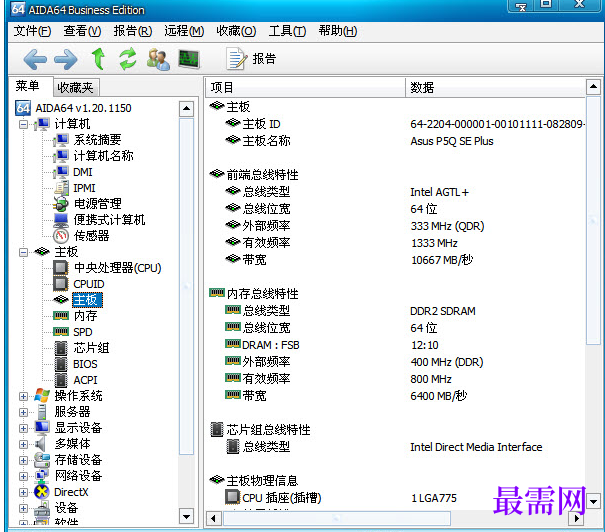Screen dimensions: 605x532
Task: Collapse the 计算机 tree node
Action: click(x=23, y=125)
